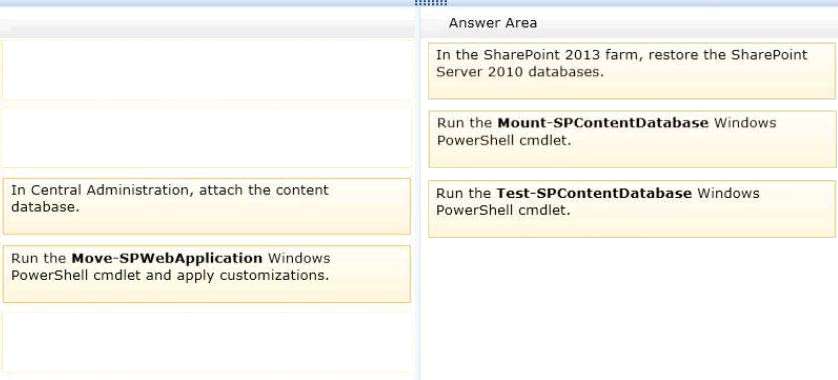This screenshot has width=838, height=380.
Task: Select the Central Administration attach content database box
Action: pos(206,206)
